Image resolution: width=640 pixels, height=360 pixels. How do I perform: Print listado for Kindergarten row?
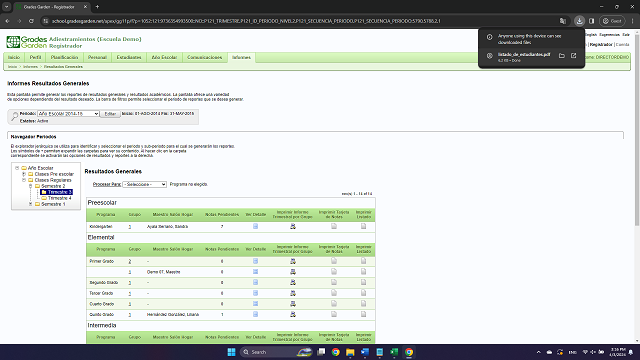point(363,226)
